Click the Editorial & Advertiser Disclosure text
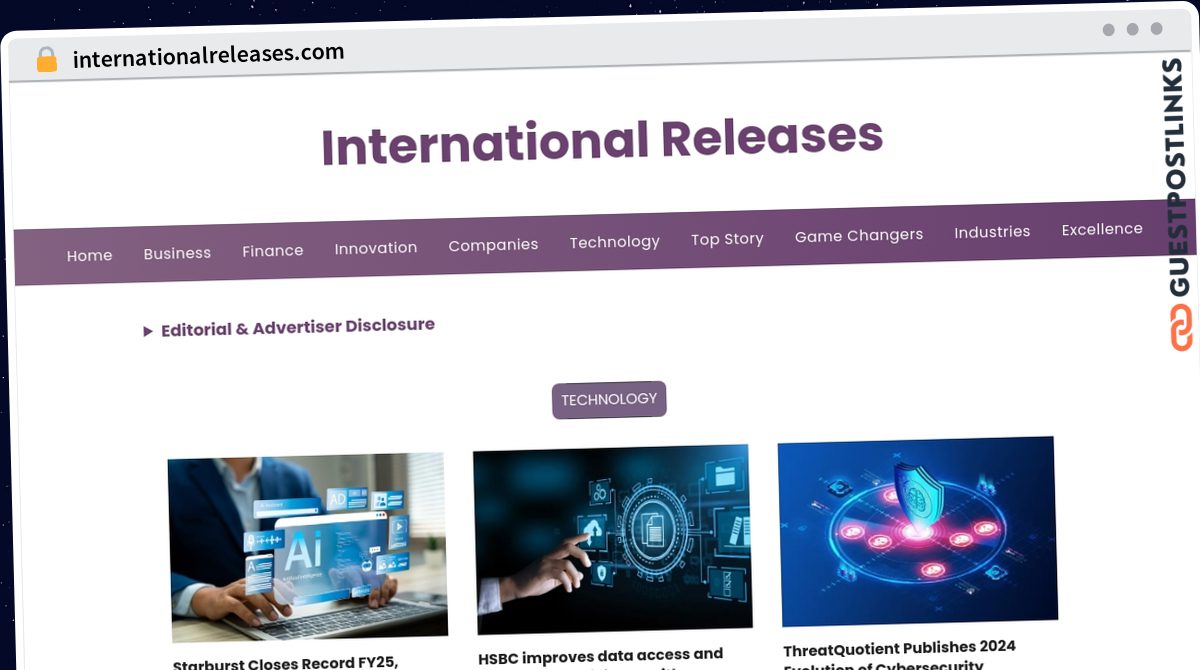 point(298,327)
